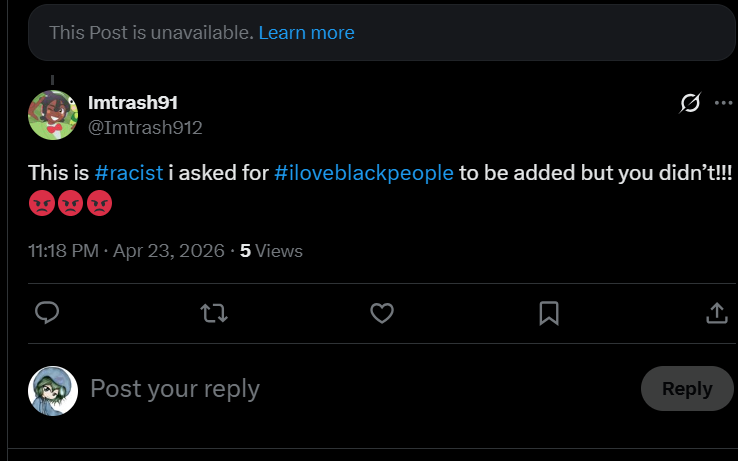This screenshot has width=738, height=461.
Task: Repost this post using the arrows icon
Action: coord(214,313)
